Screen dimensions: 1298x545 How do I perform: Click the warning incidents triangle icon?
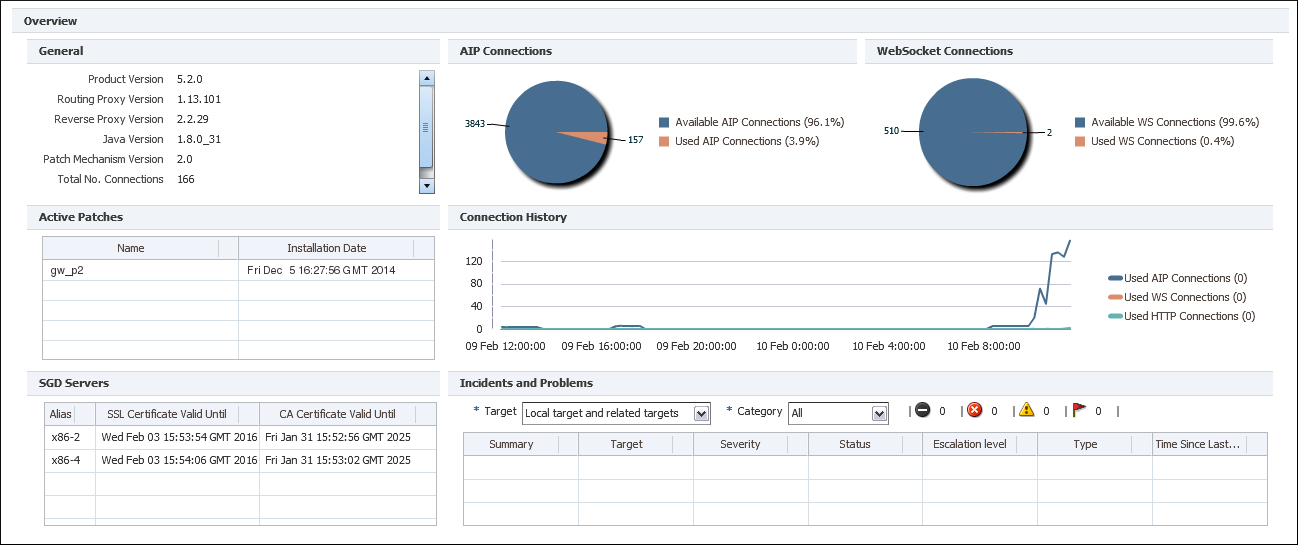tap(1026, 410)
